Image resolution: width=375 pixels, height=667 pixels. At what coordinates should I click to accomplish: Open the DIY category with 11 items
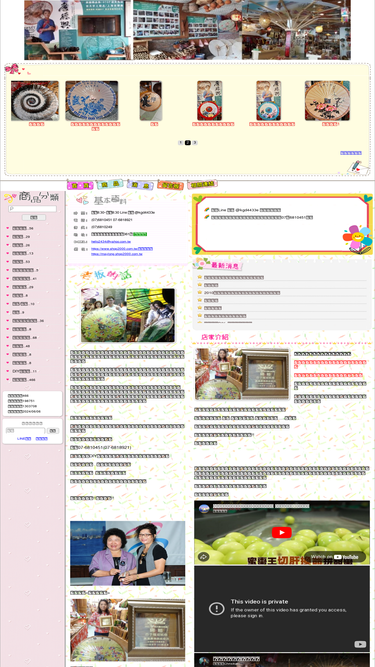point(25,371)
